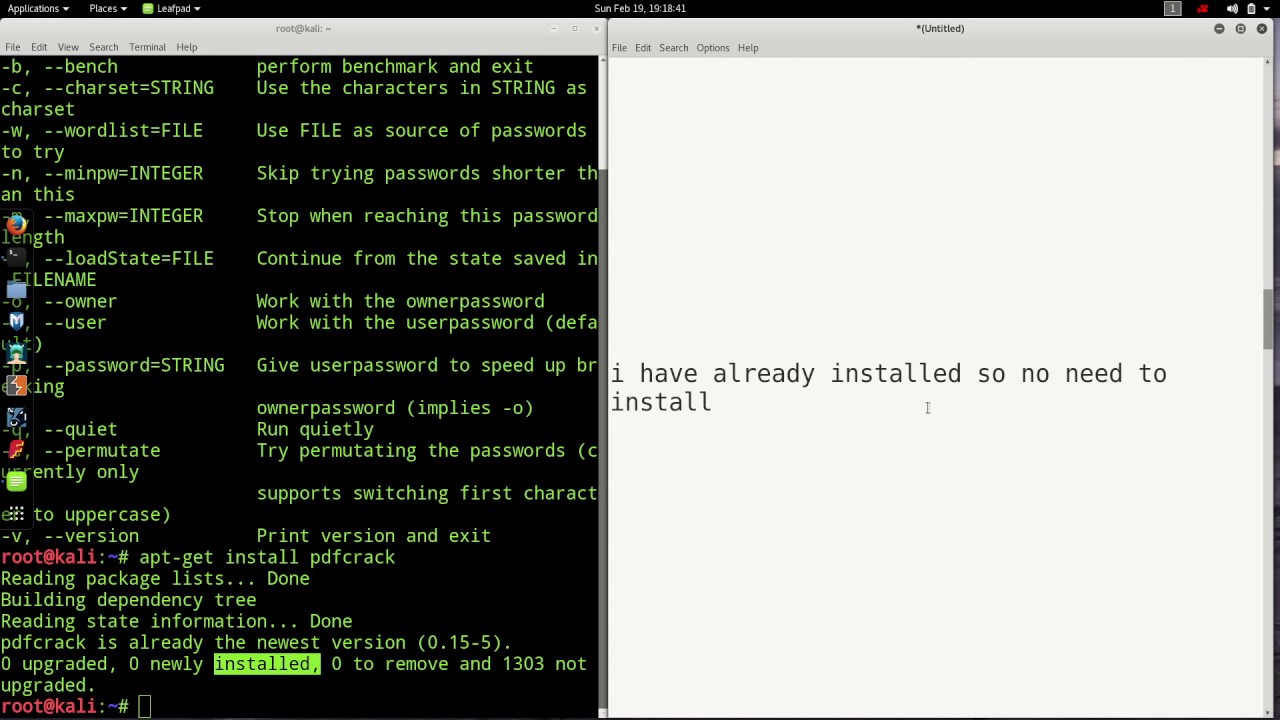
Task: Click 'Building dependency tree' line
Action: pos(128,600)
